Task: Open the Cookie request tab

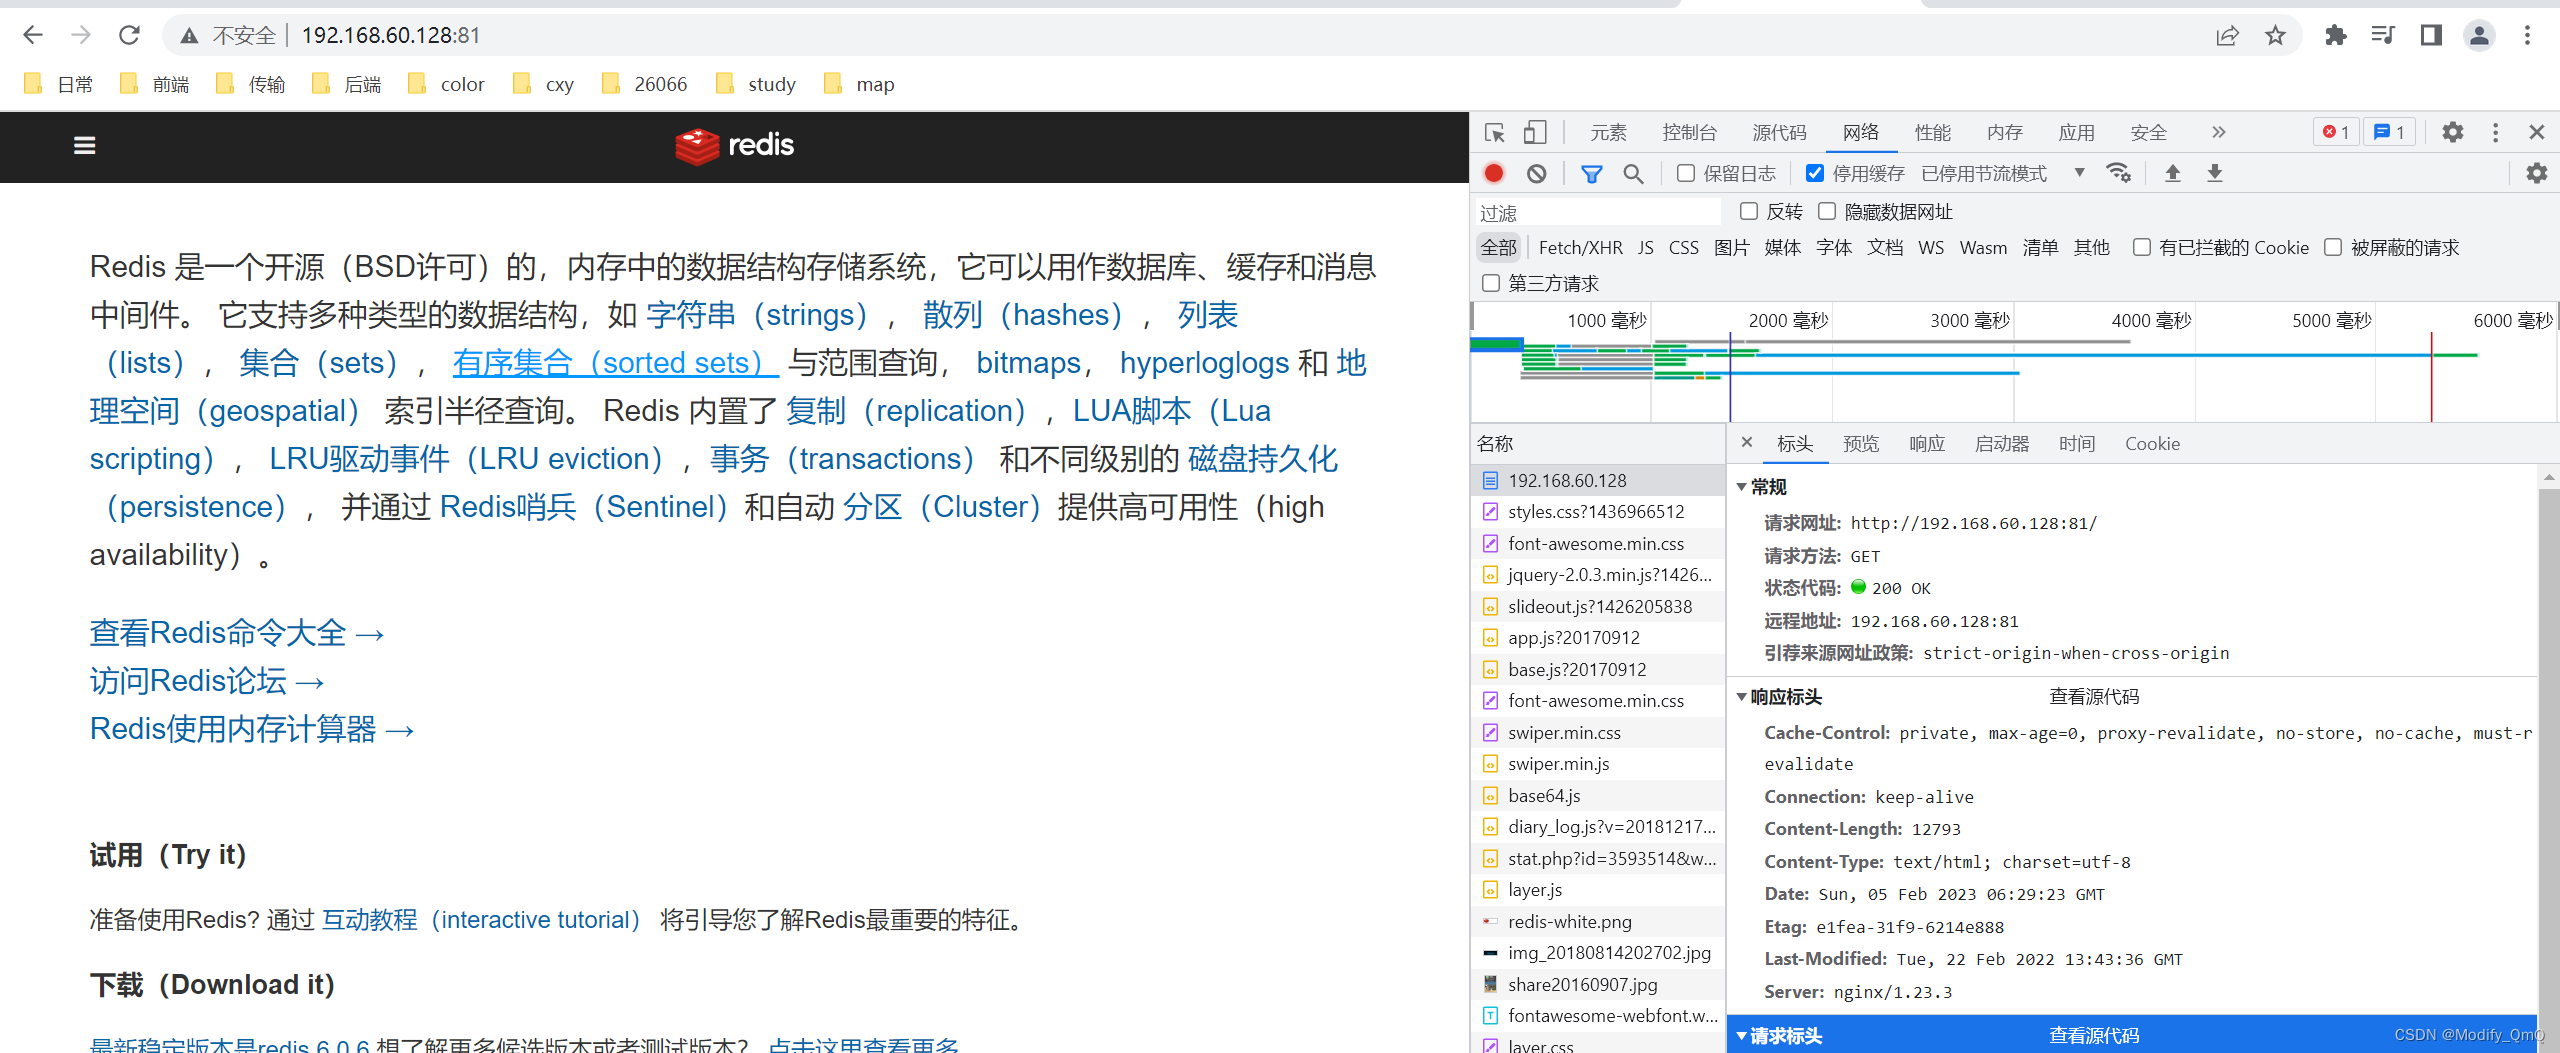Action: point(2152,443)
